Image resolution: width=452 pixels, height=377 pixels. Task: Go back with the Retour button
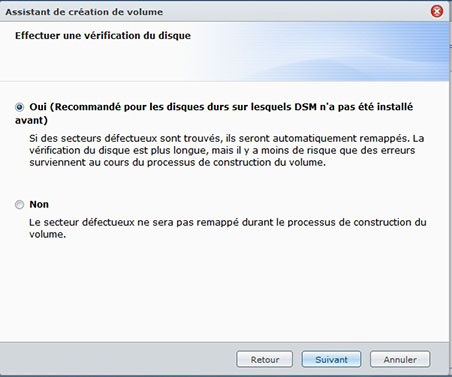pyautogui.click(x=265, y=359)
